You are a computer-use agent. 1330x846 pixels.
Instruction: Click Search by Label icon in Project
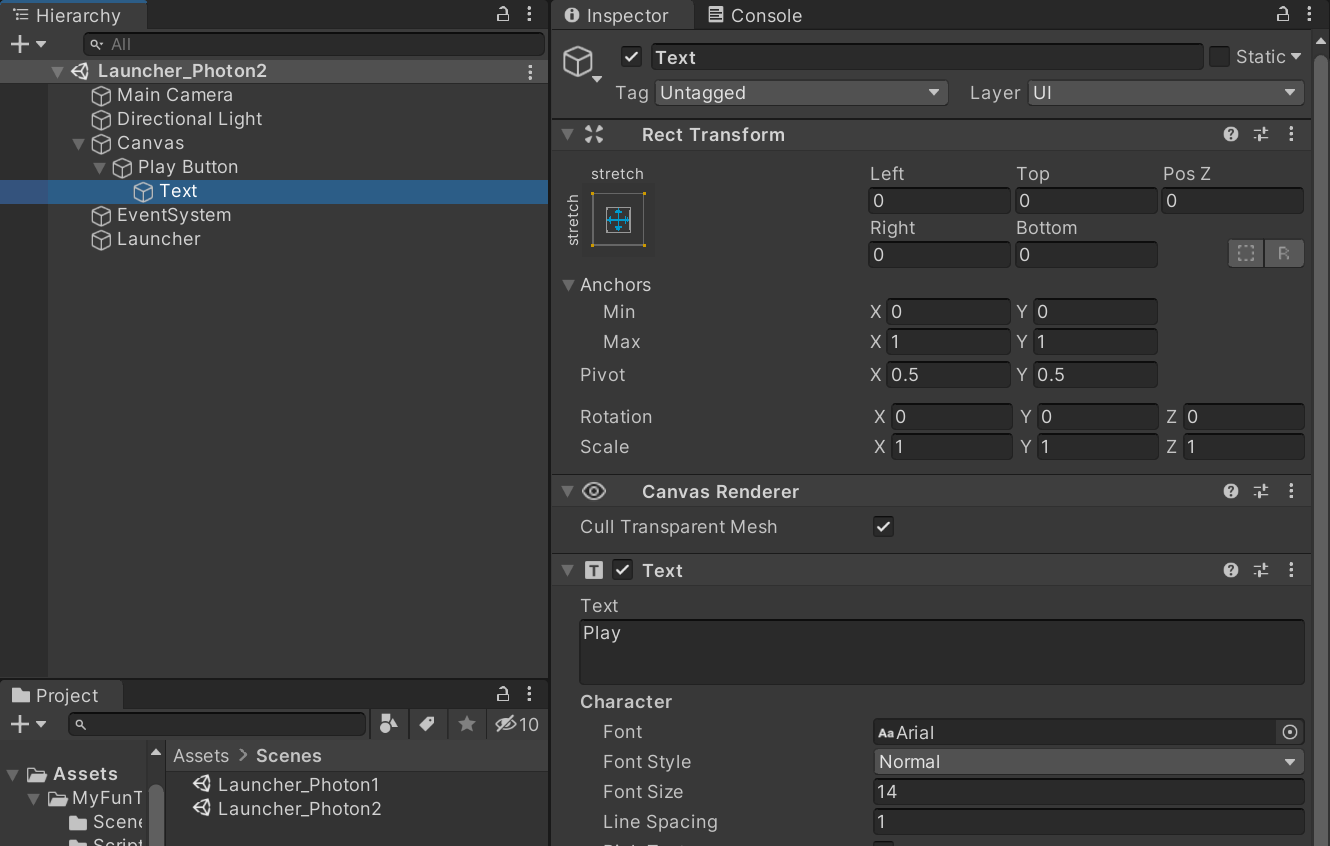click(x=427, y=724)
